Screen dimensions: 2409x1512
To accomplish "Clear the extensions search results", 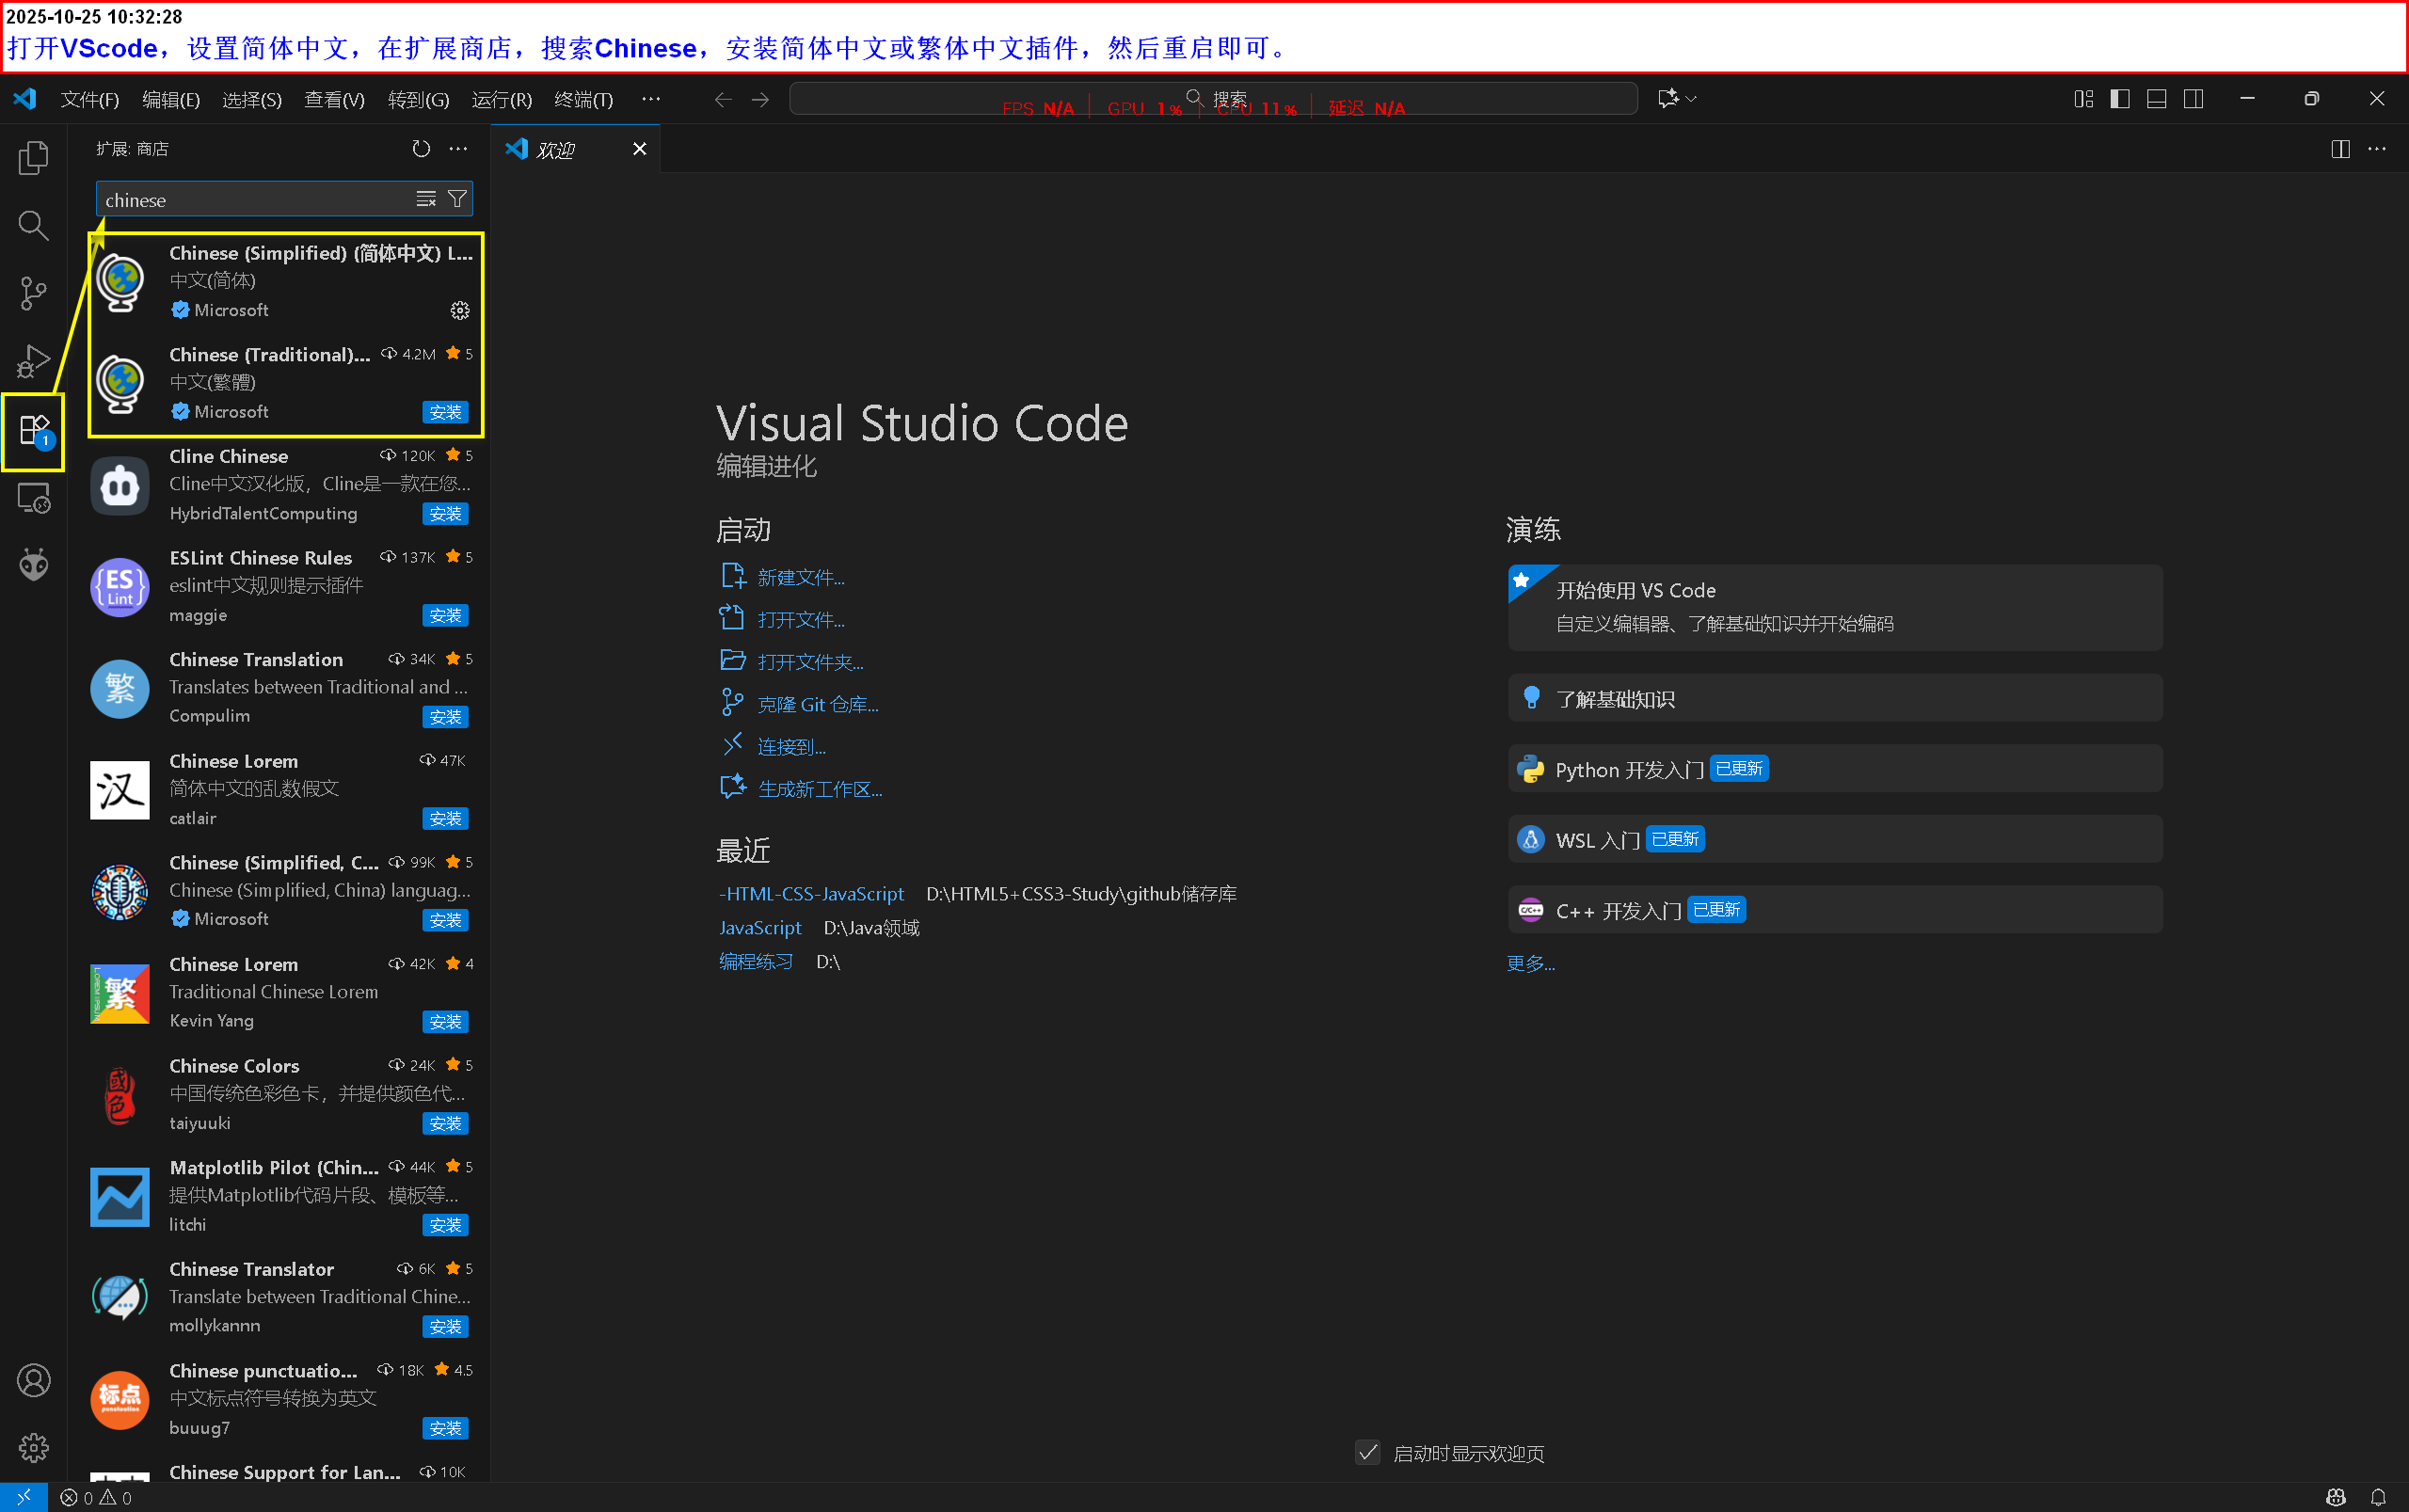I will (x=426, y=199).
